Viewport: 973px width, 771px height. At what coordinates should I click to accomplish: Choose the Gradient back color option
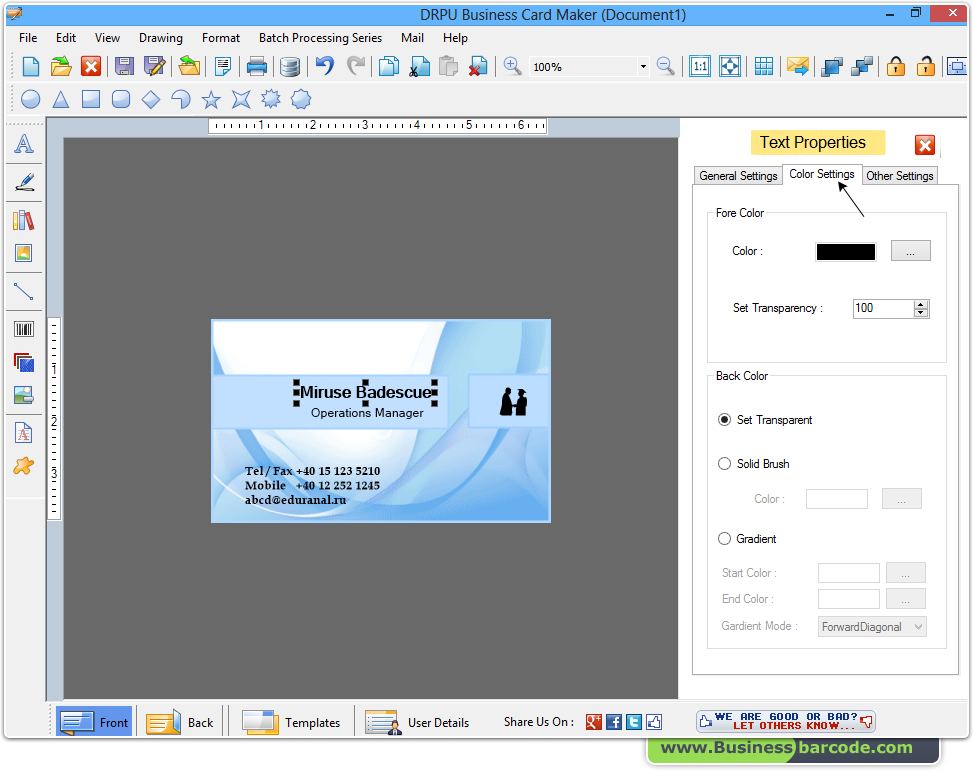point(724,538)
